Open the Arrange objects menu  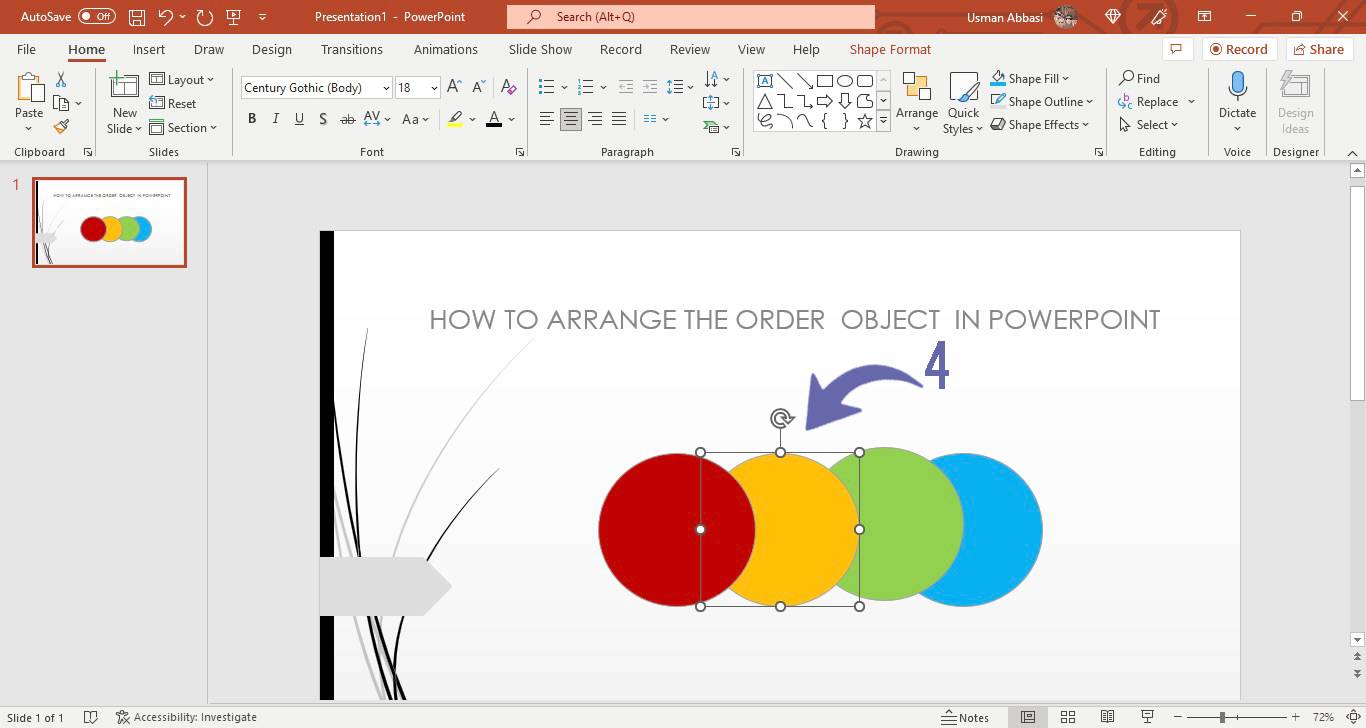pos(916,102)
